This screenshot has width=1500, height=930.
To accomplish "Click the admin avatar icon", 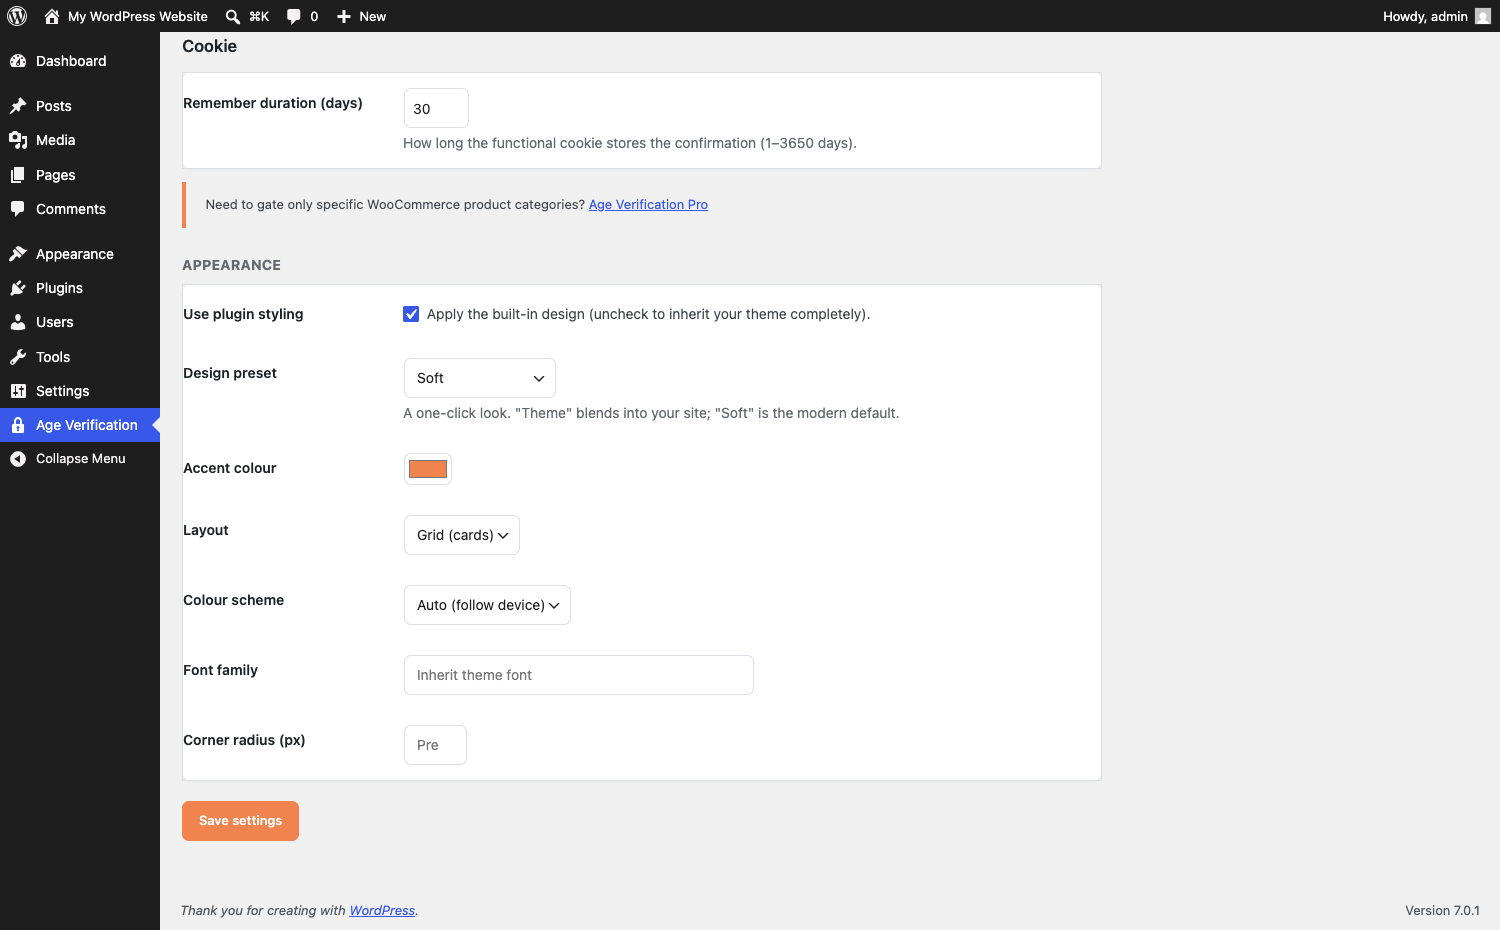I will point(1483,16).
